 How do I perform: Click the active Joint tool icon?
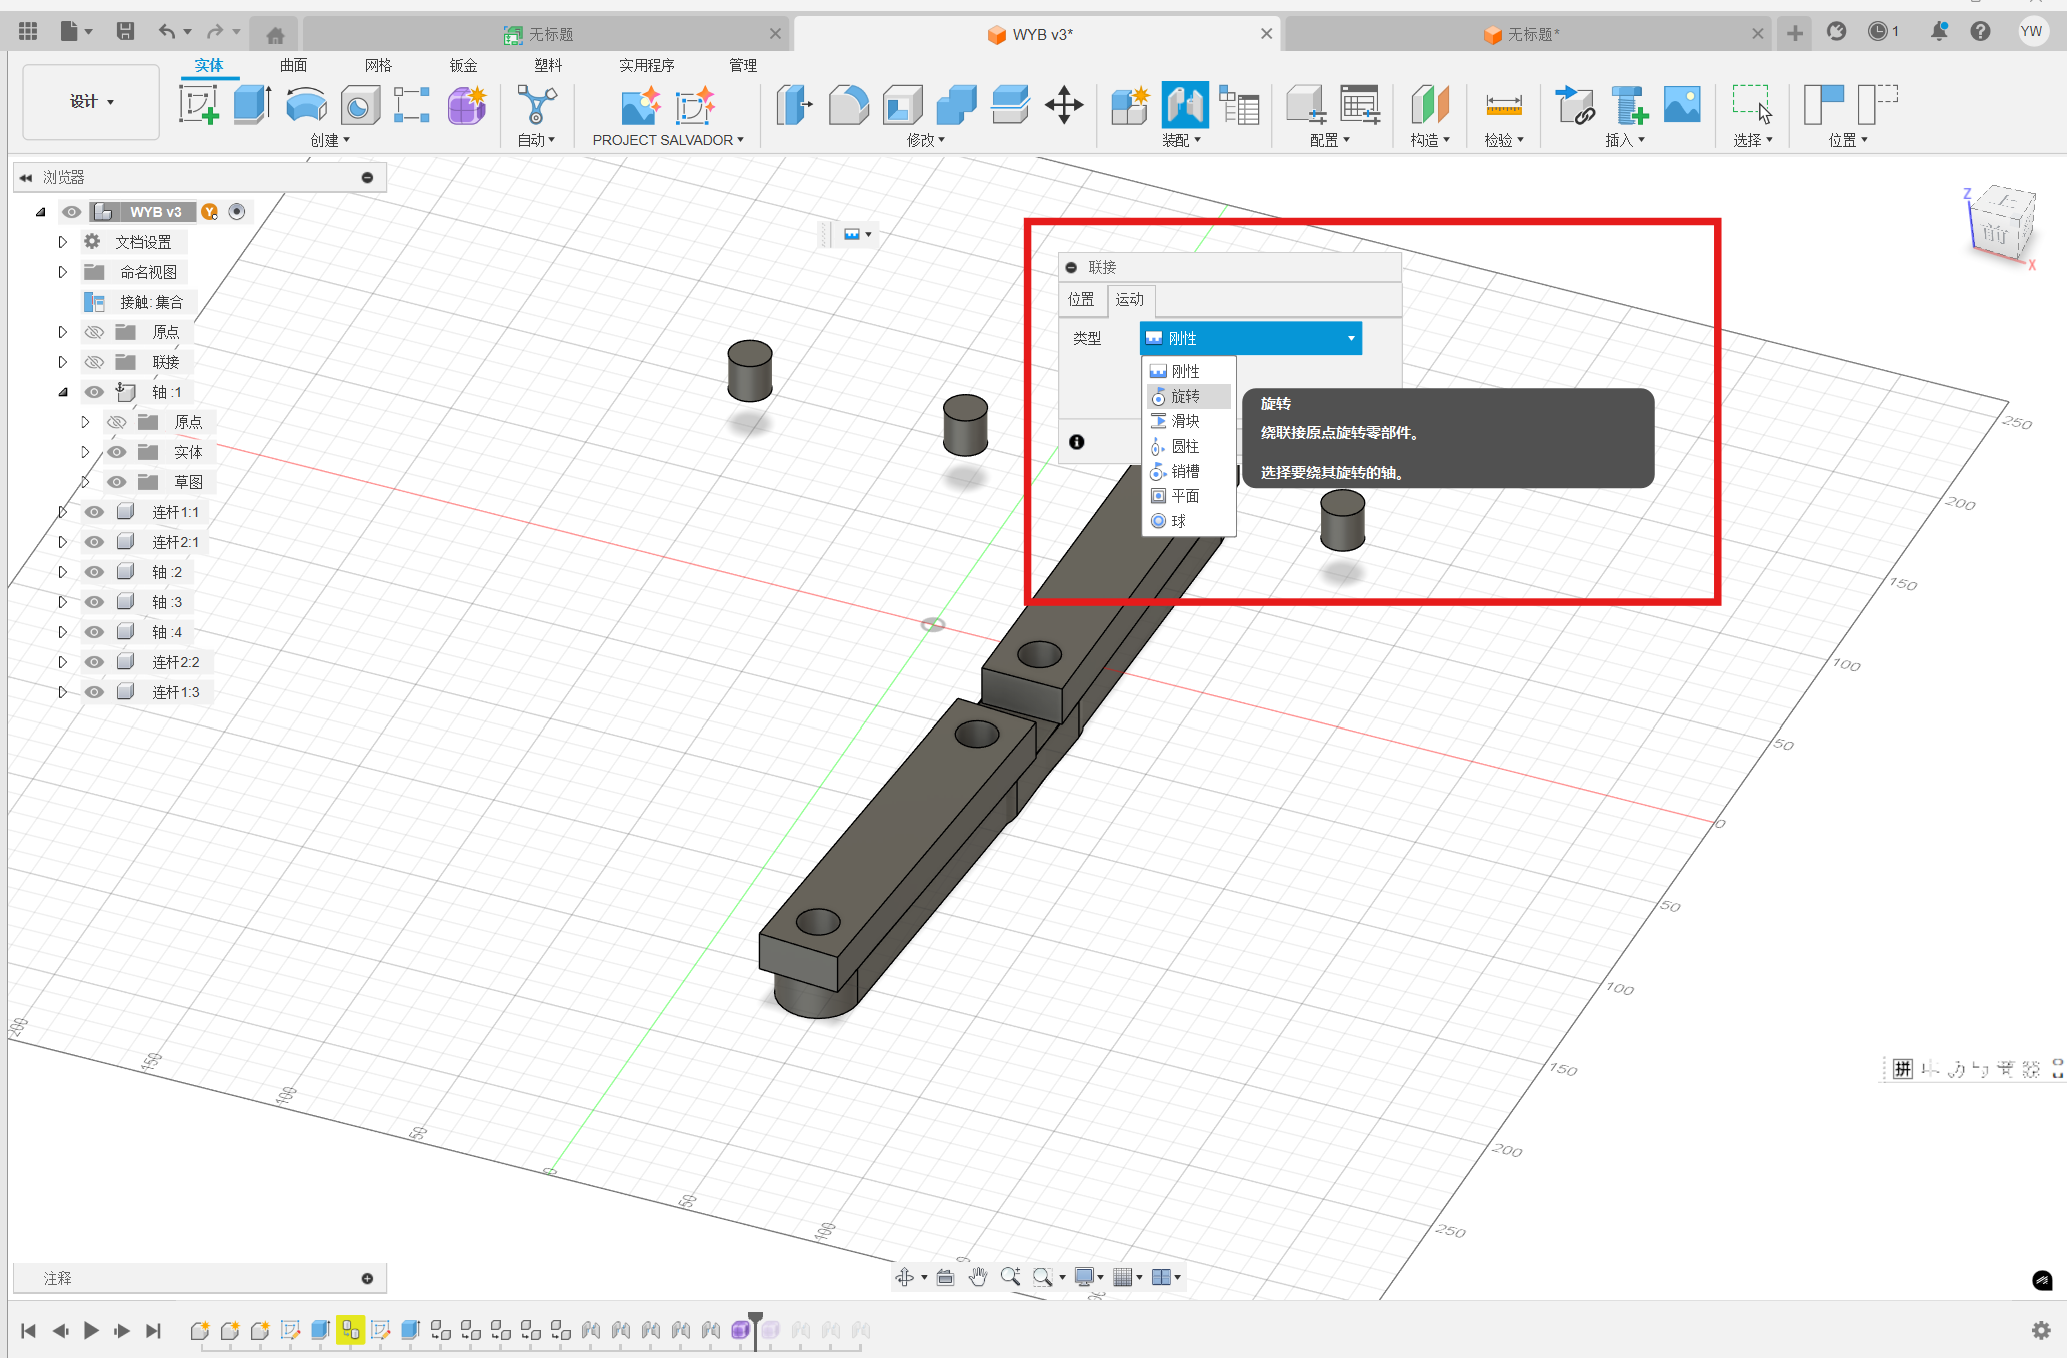click(1185, 105)
